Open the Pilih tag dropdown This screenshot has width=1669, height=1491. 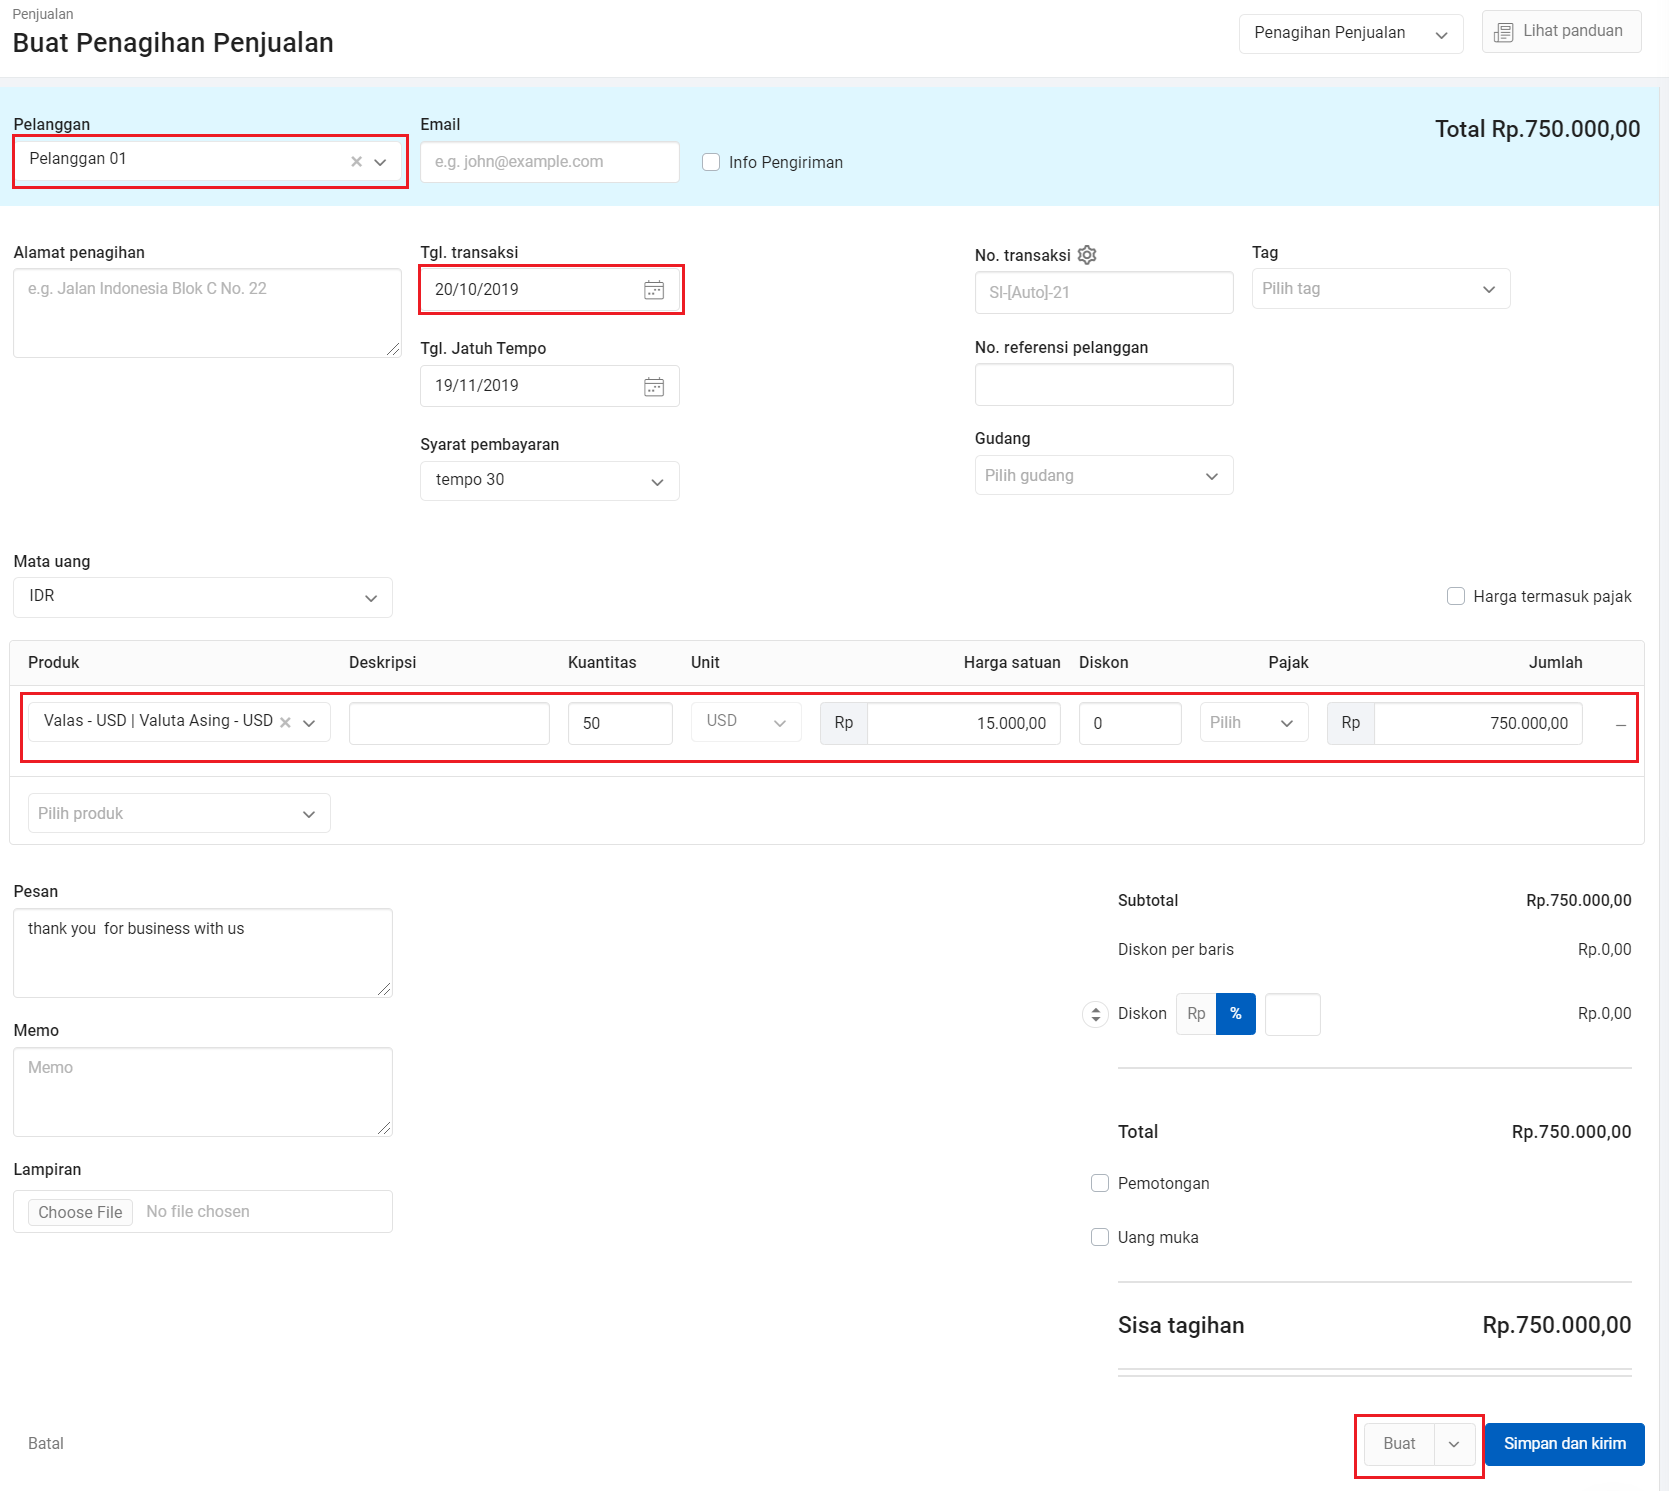[x=1381, y=289]
